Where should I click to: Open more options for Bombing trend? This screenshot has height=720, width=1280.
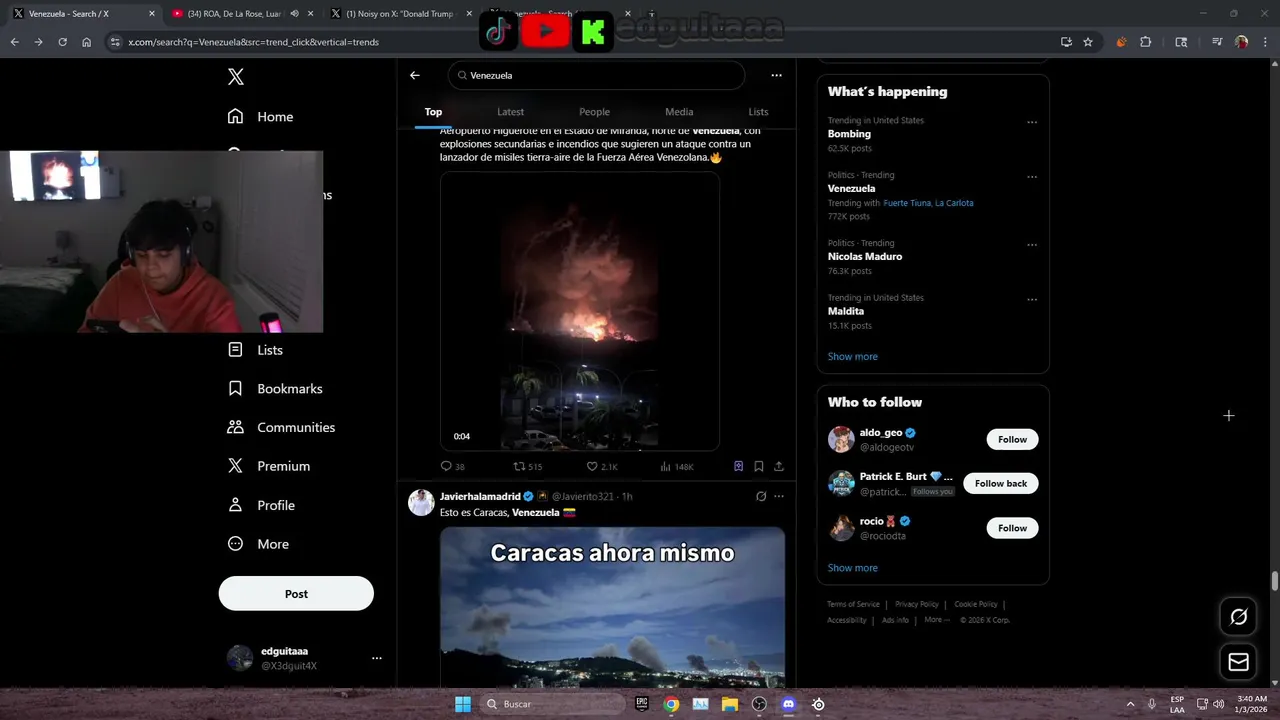click(1032, 123)
